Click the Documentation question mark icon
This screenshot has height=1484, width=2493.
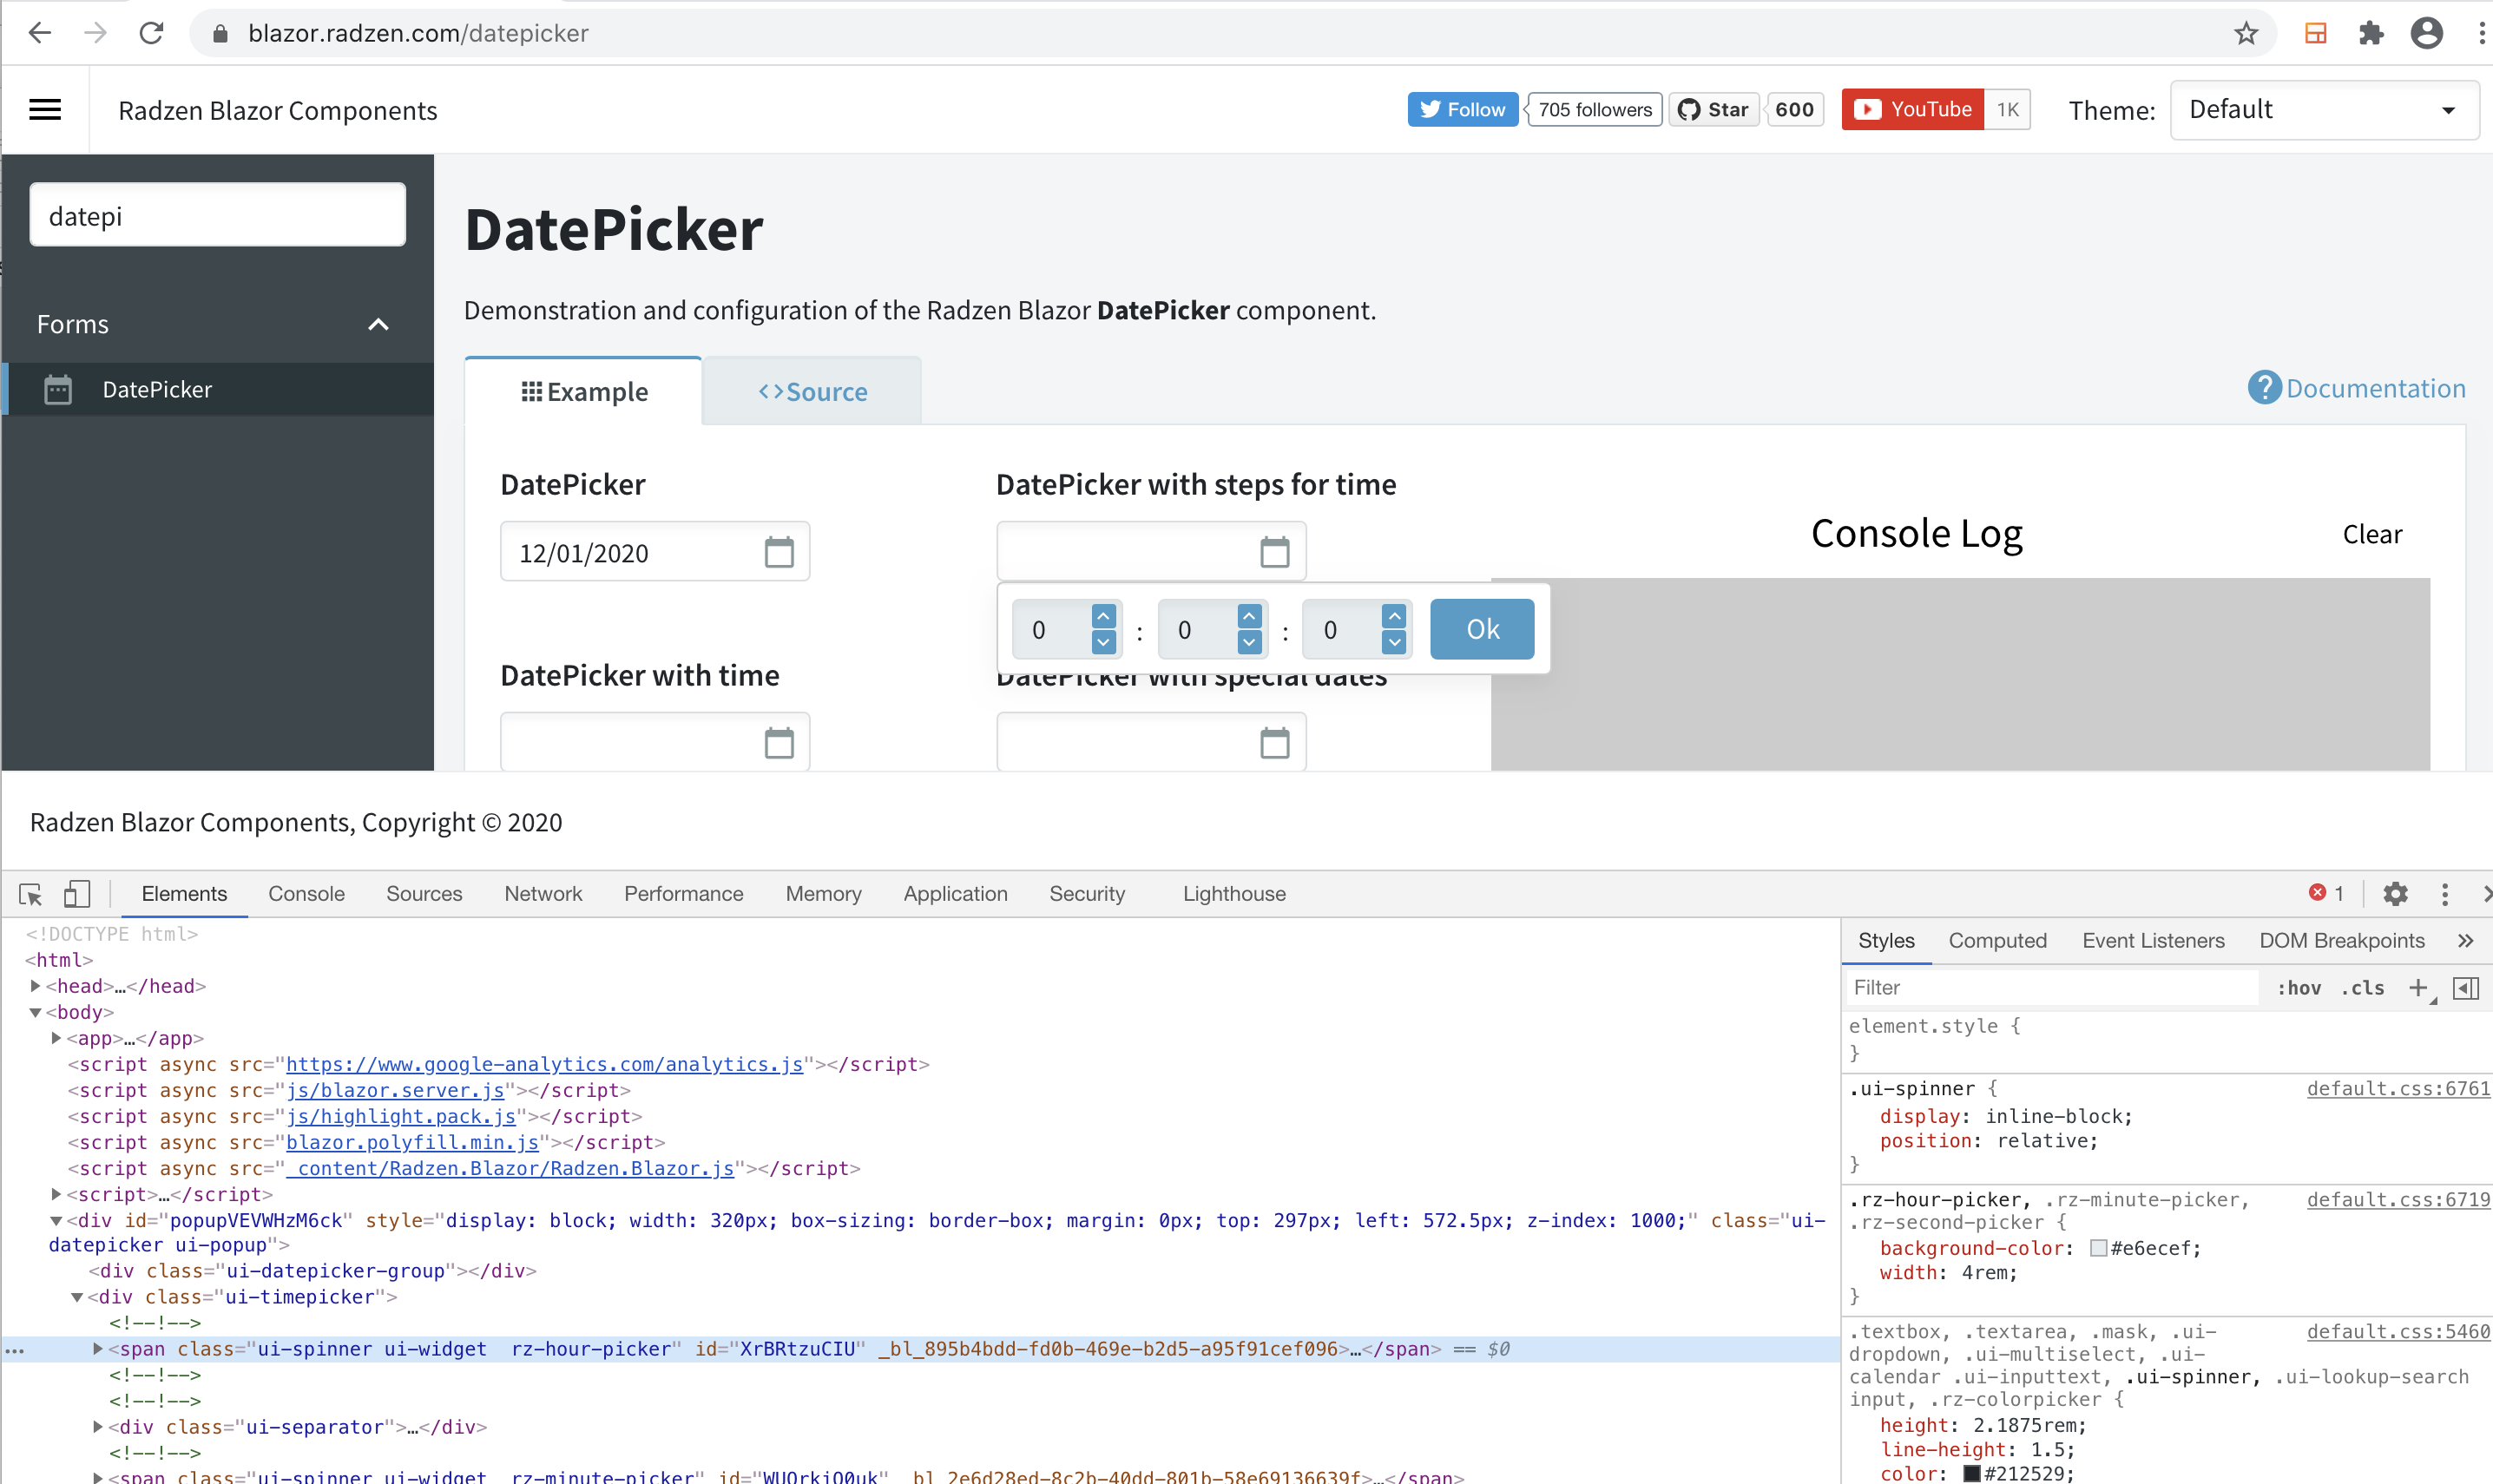tap(2264, 388)
